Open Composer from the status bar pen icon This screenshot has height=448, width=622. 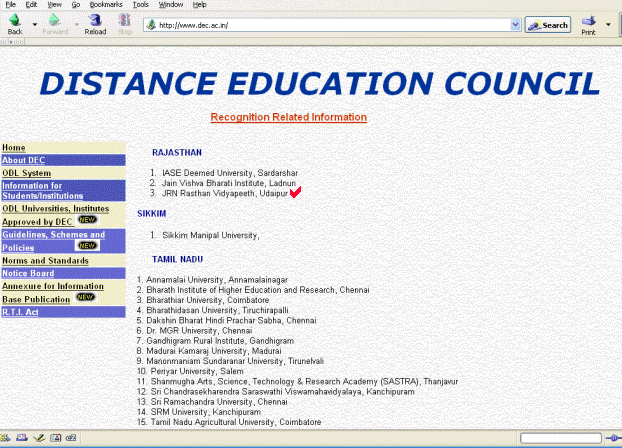[x=39, y=438]
